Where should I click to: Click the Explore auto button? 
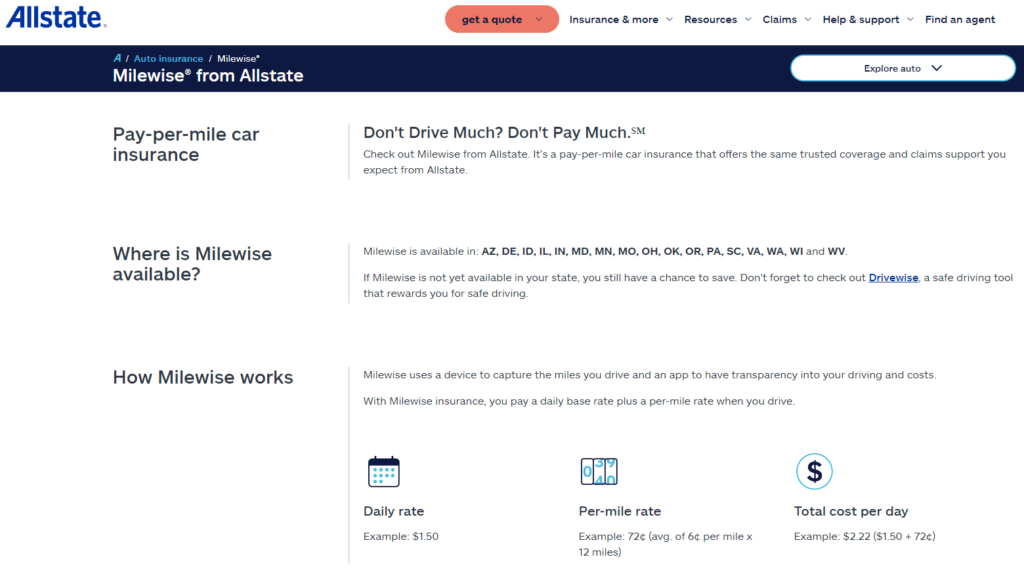(x=902, y=68)
